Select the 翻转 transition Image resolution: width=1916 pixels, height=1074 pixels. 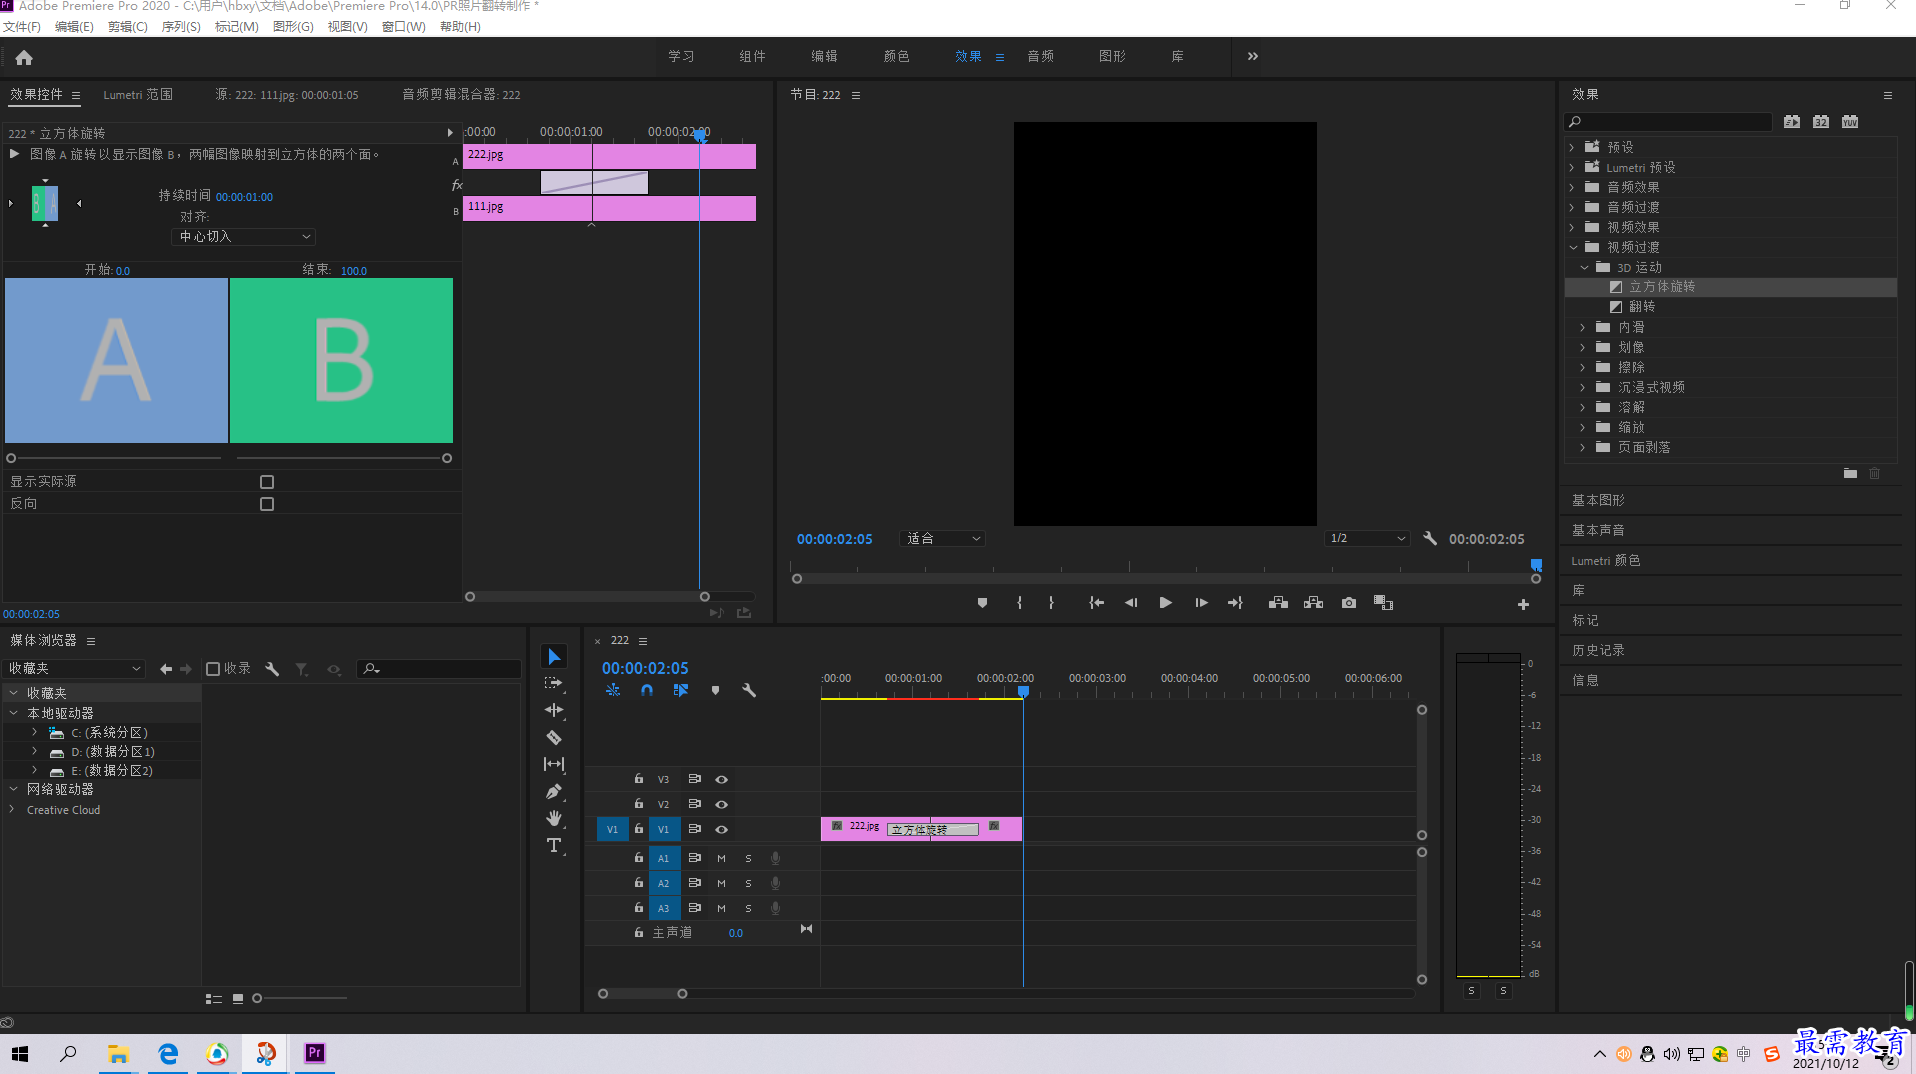tap(1642, 307)
